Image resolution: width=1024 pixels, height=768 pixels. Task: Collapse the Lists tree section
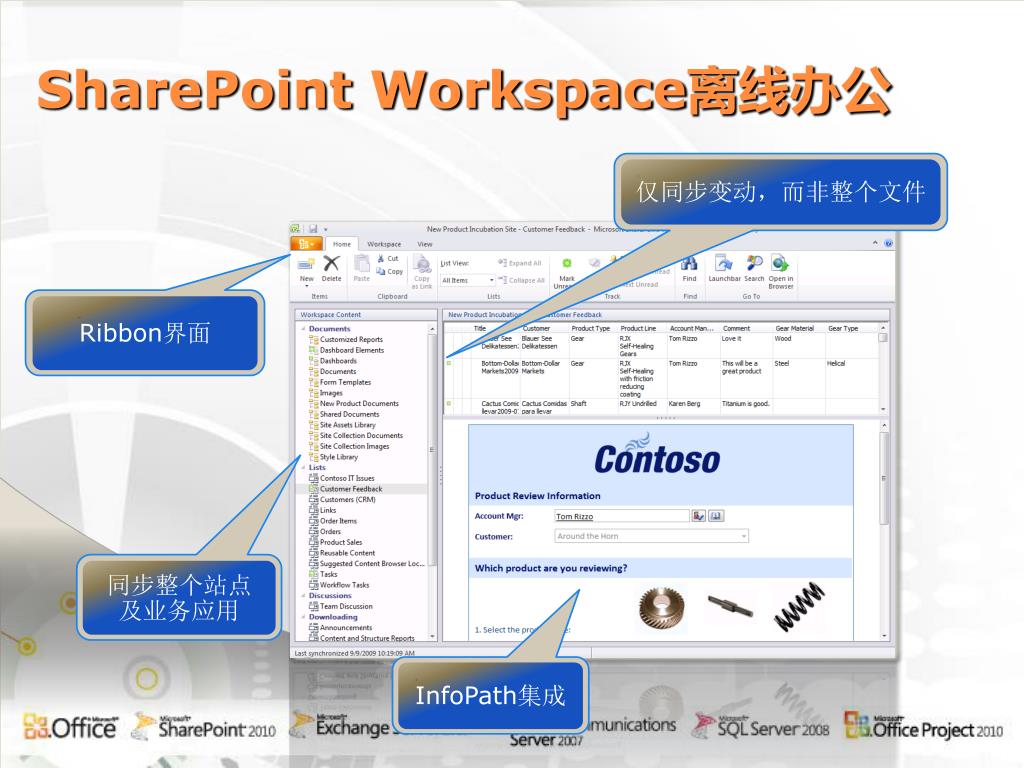(x=303, y=468)
